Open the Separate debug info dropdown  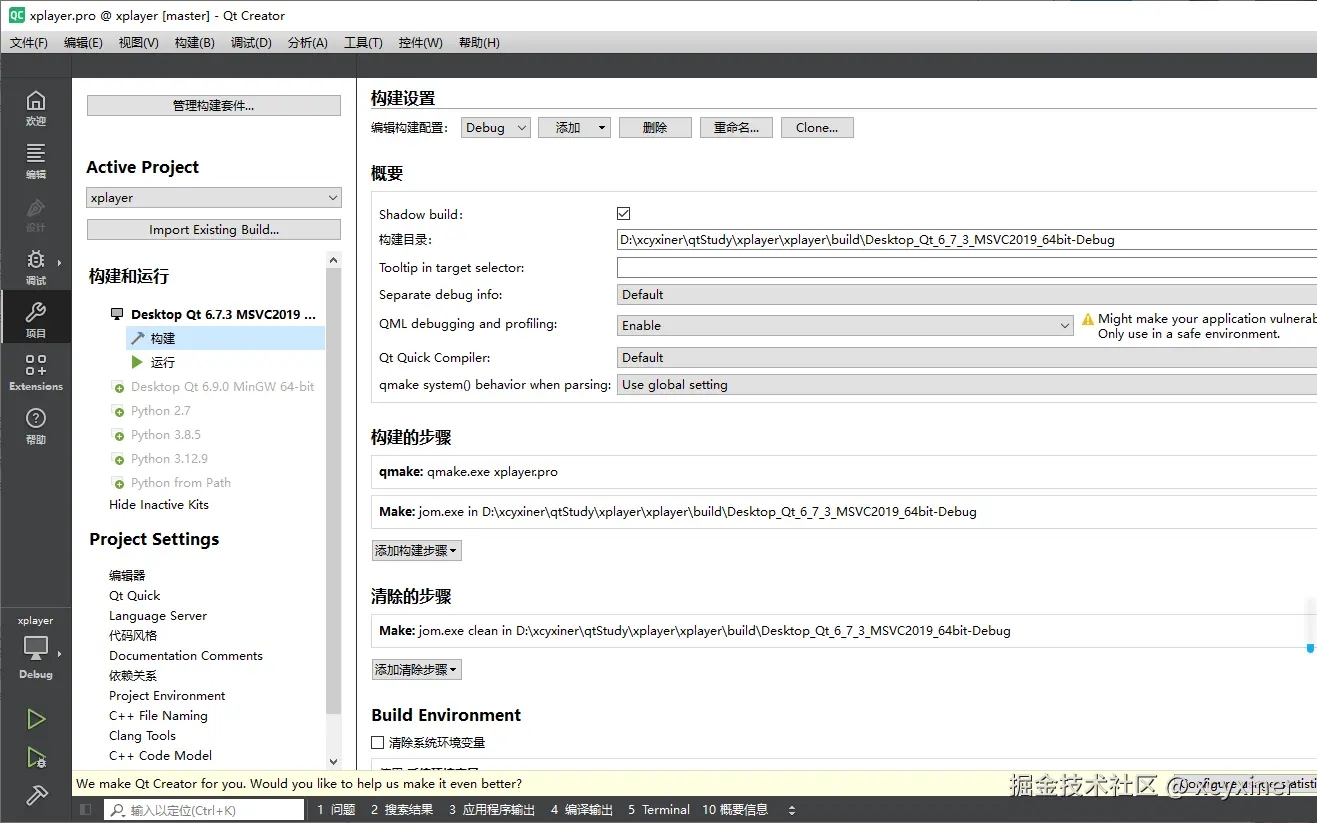pos(967,294)
